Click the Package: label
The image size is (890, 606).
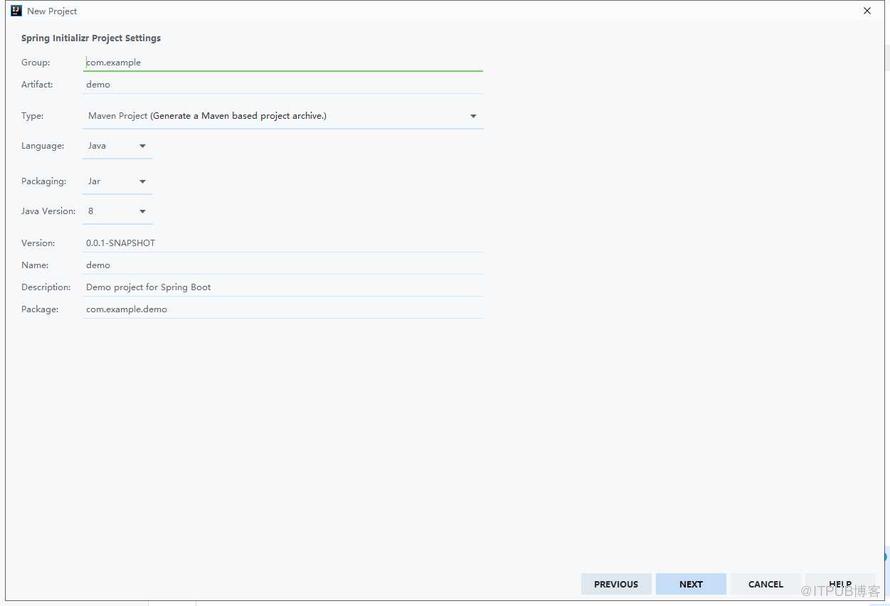(x=40, y=309)
